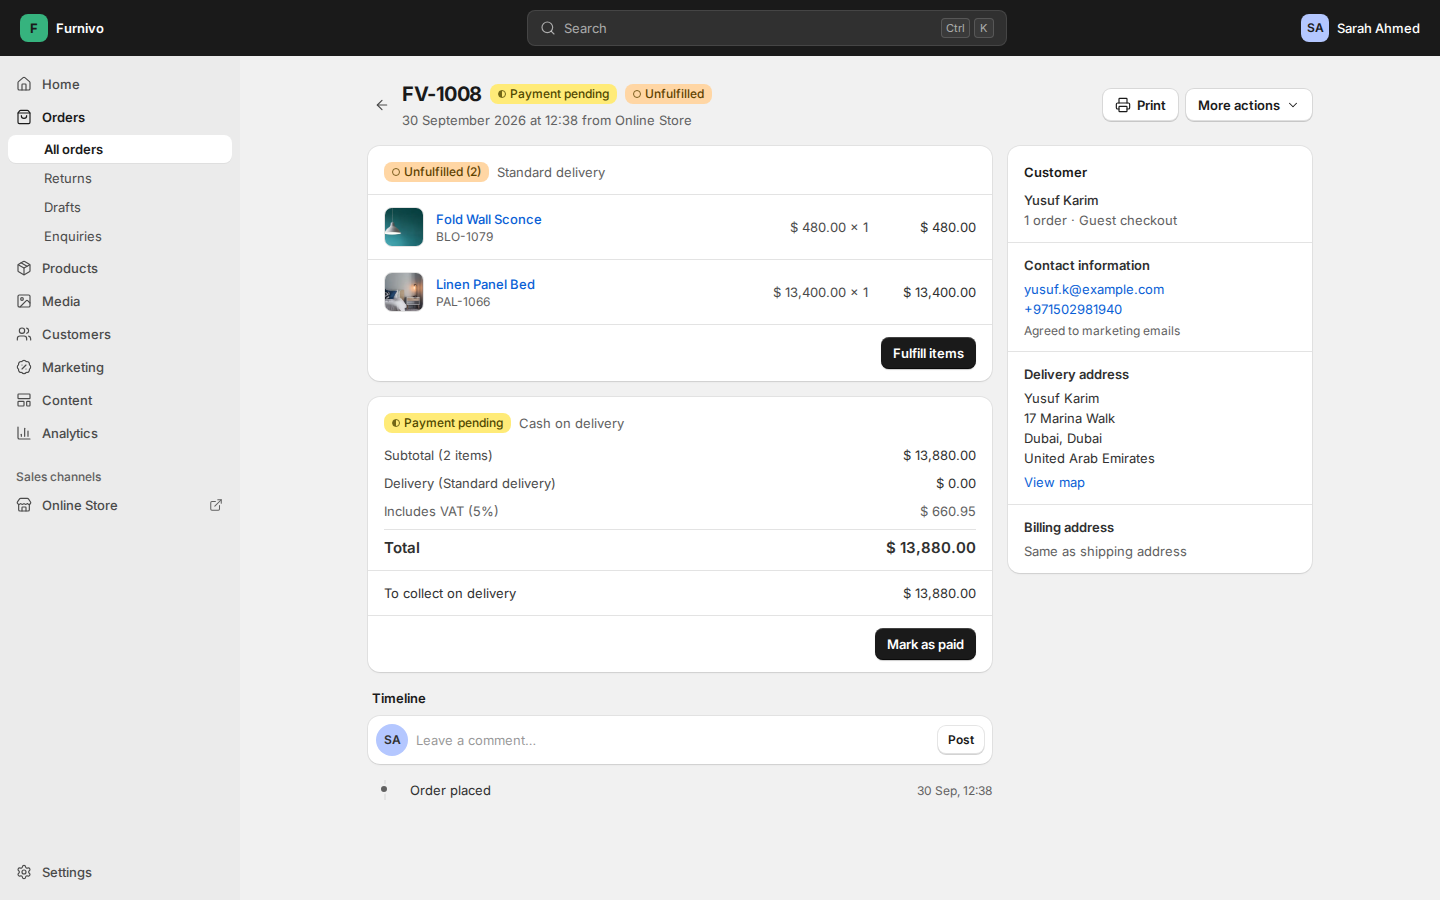Print the order
This screenshot has width=1440, height=900.
(1140, 105)
